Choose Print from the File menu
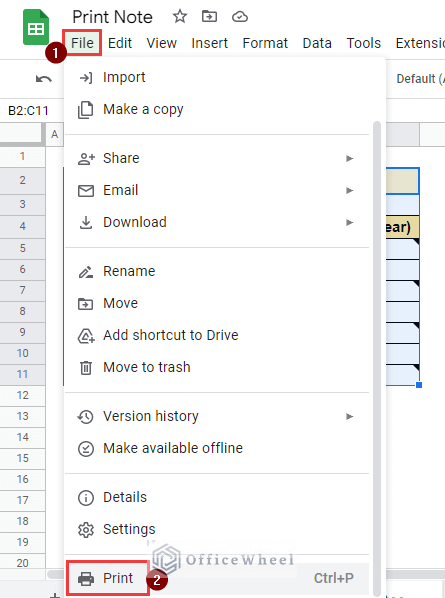 pyautogui.click(x=217, y=579)
